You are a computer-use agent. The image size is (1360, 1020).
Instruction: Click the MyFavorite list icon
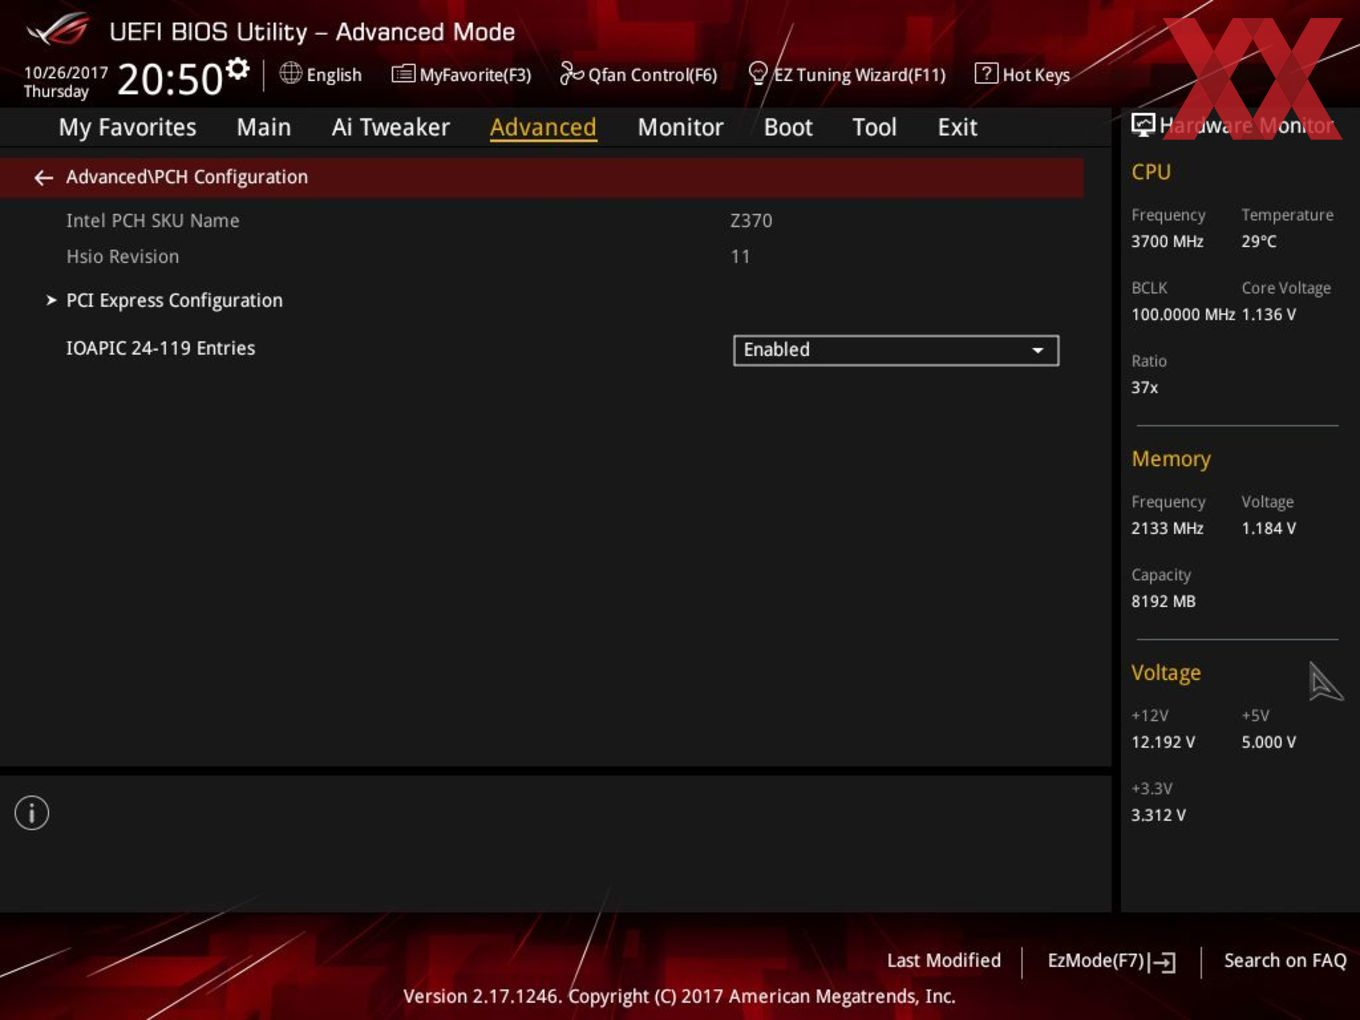403,74
